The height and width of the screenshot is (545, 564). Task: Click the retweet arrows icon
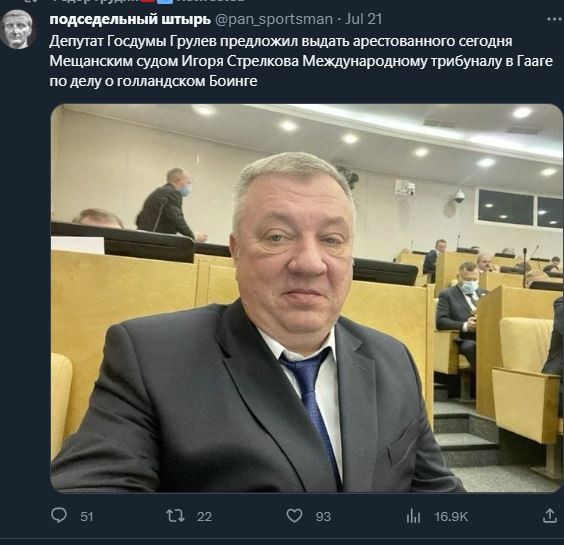176,516
